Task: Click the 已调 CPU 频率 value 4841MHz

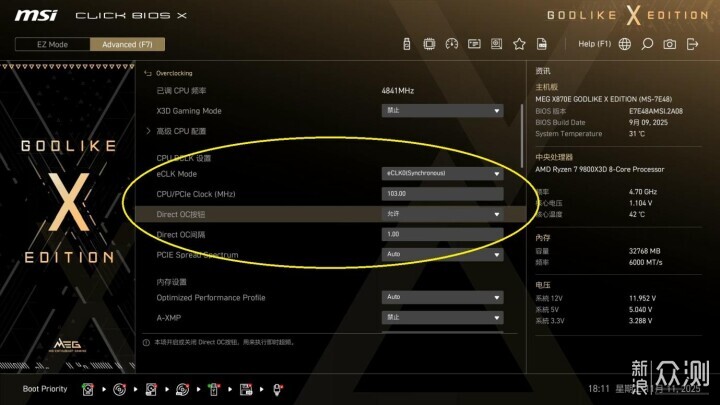Action: click(398, 91)
